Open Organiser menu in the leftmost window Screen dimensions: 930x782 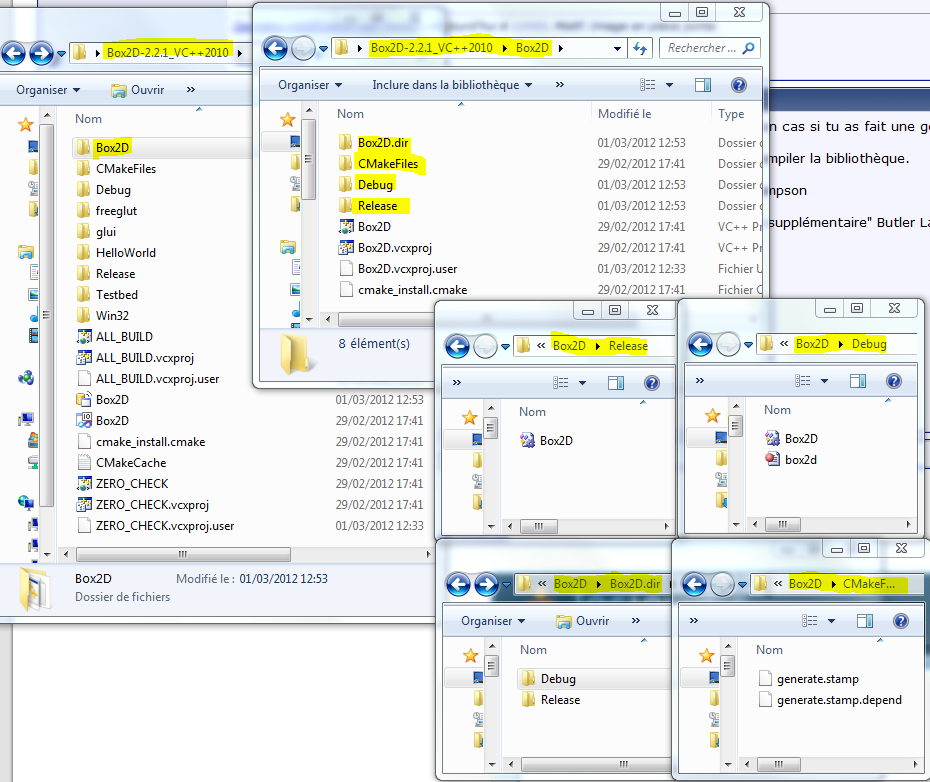(x=48, y=90)
